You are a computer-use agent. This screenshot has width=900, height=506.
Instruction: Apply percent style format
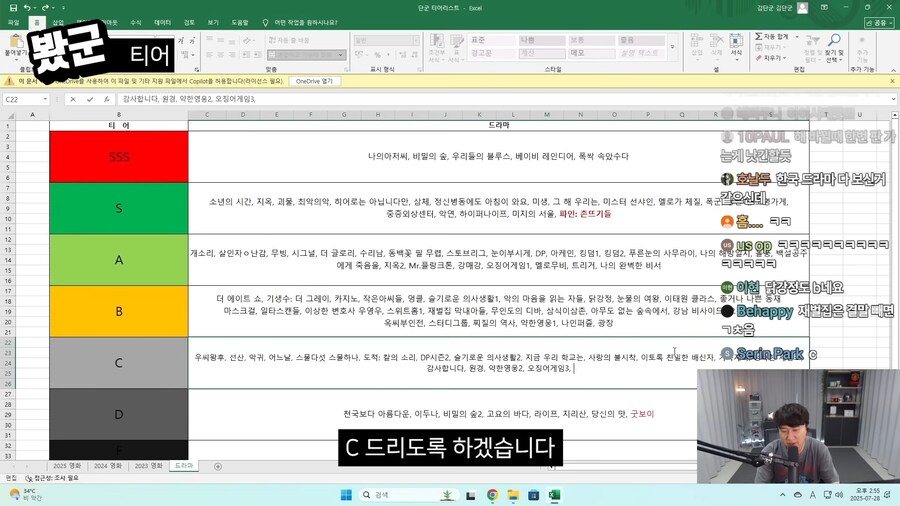tap(377, 55)
